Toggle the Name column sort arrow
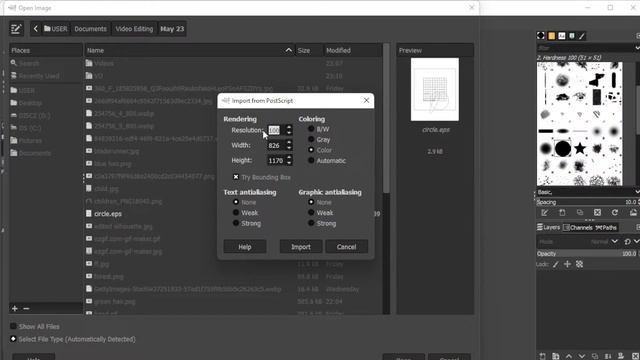 289,50
